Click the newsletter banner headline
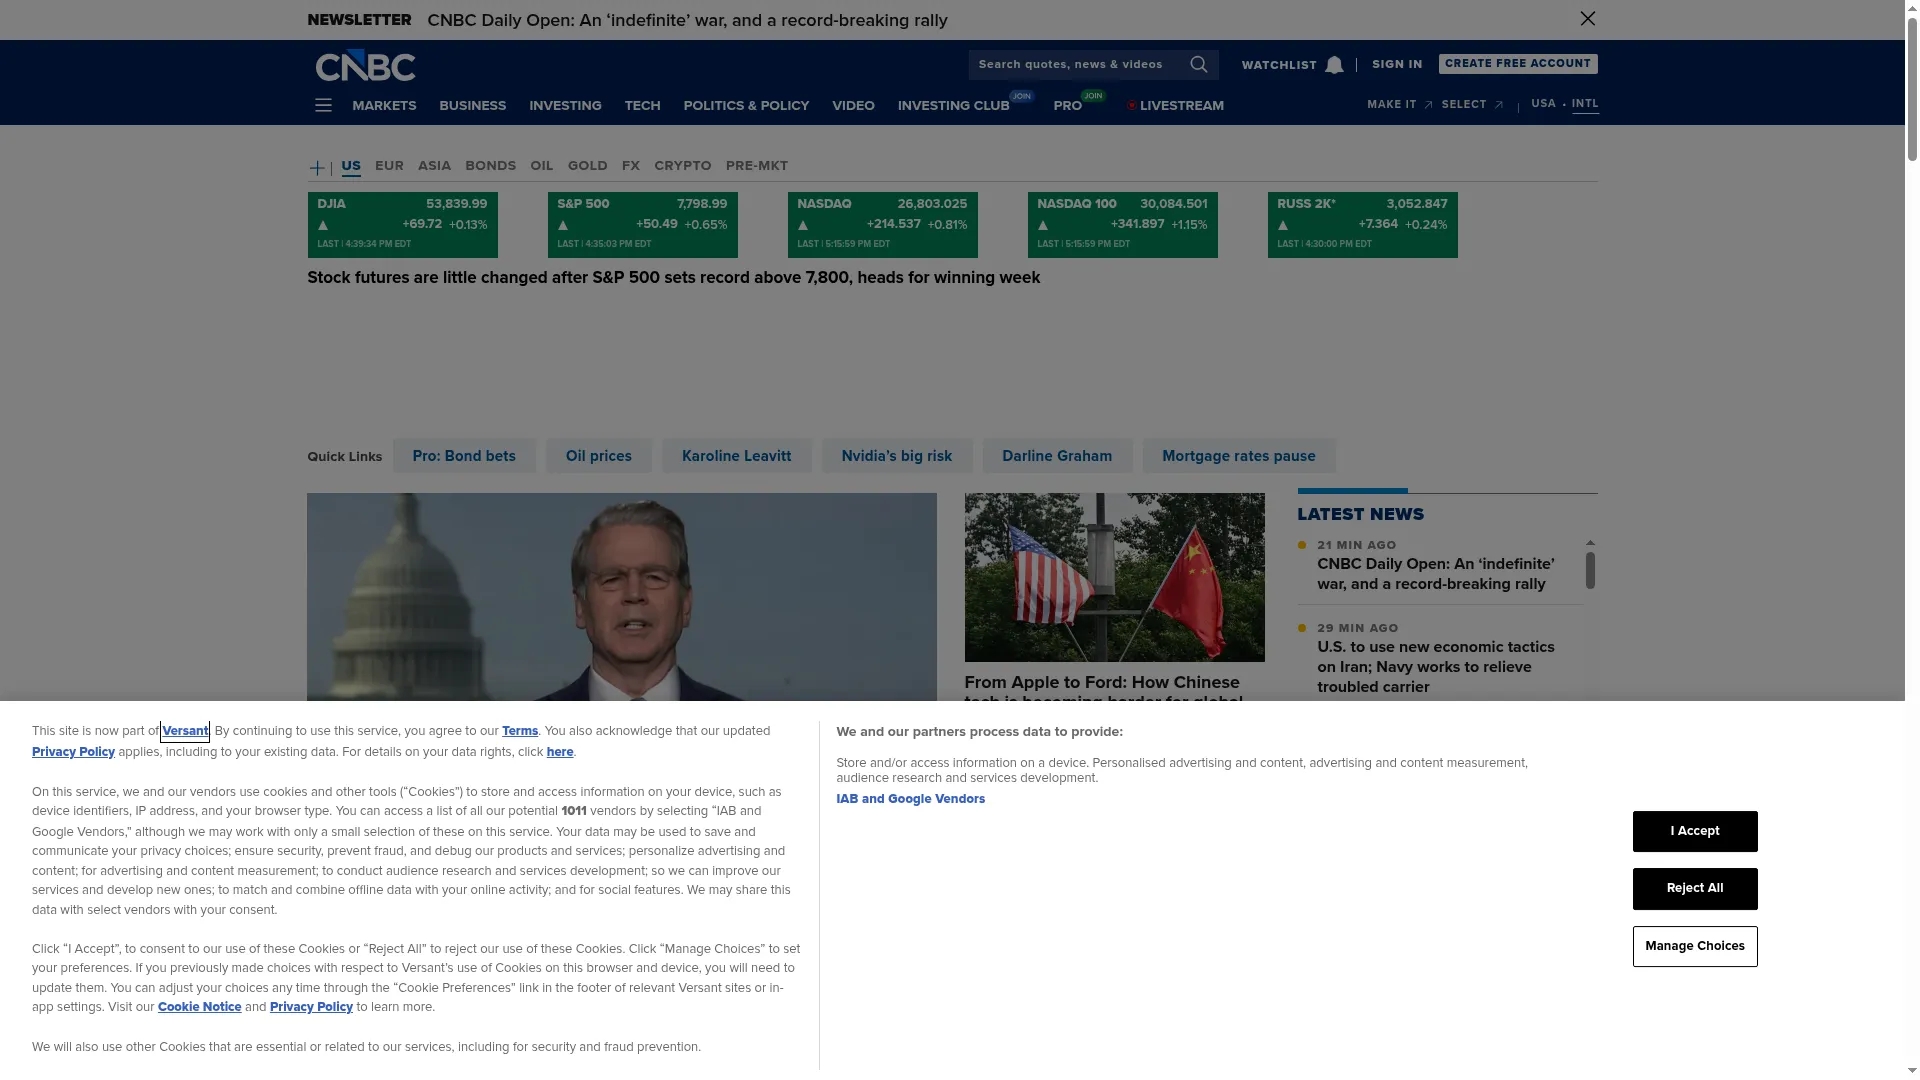This screenshot has height=1080, width=1920. (687, 20)
